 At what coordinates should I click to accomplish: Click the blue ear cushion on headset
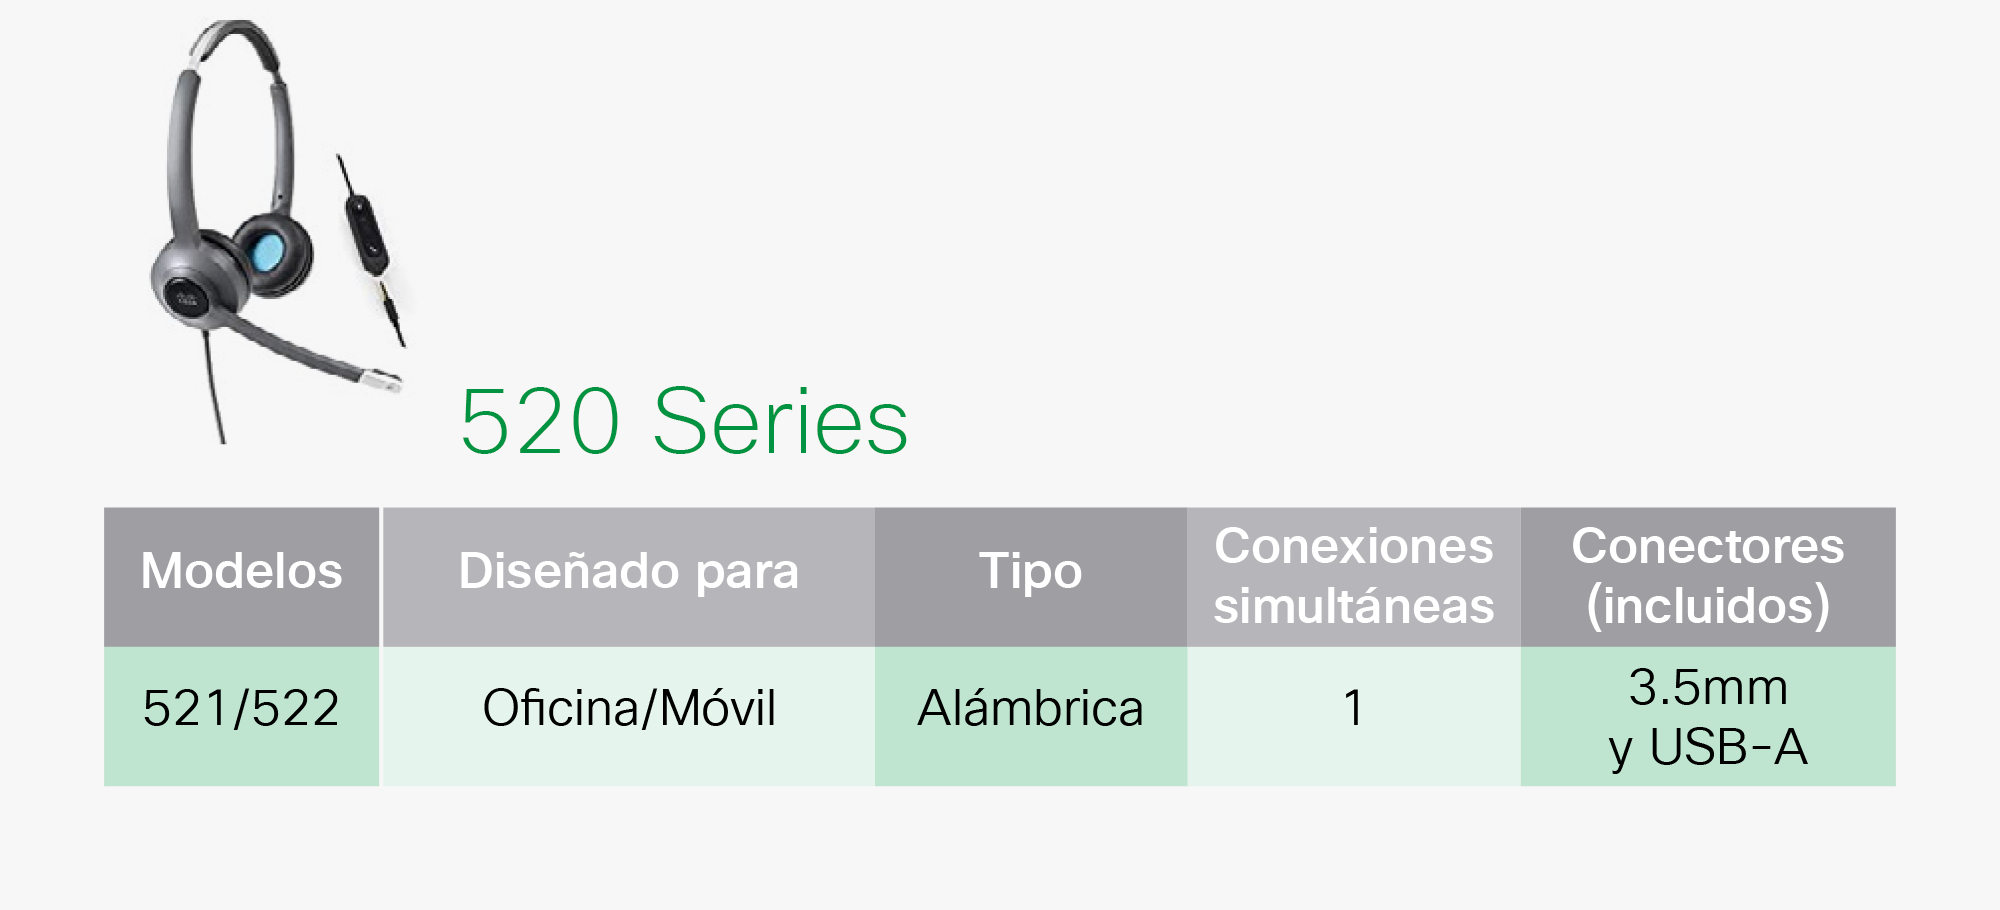pos(268,251)
